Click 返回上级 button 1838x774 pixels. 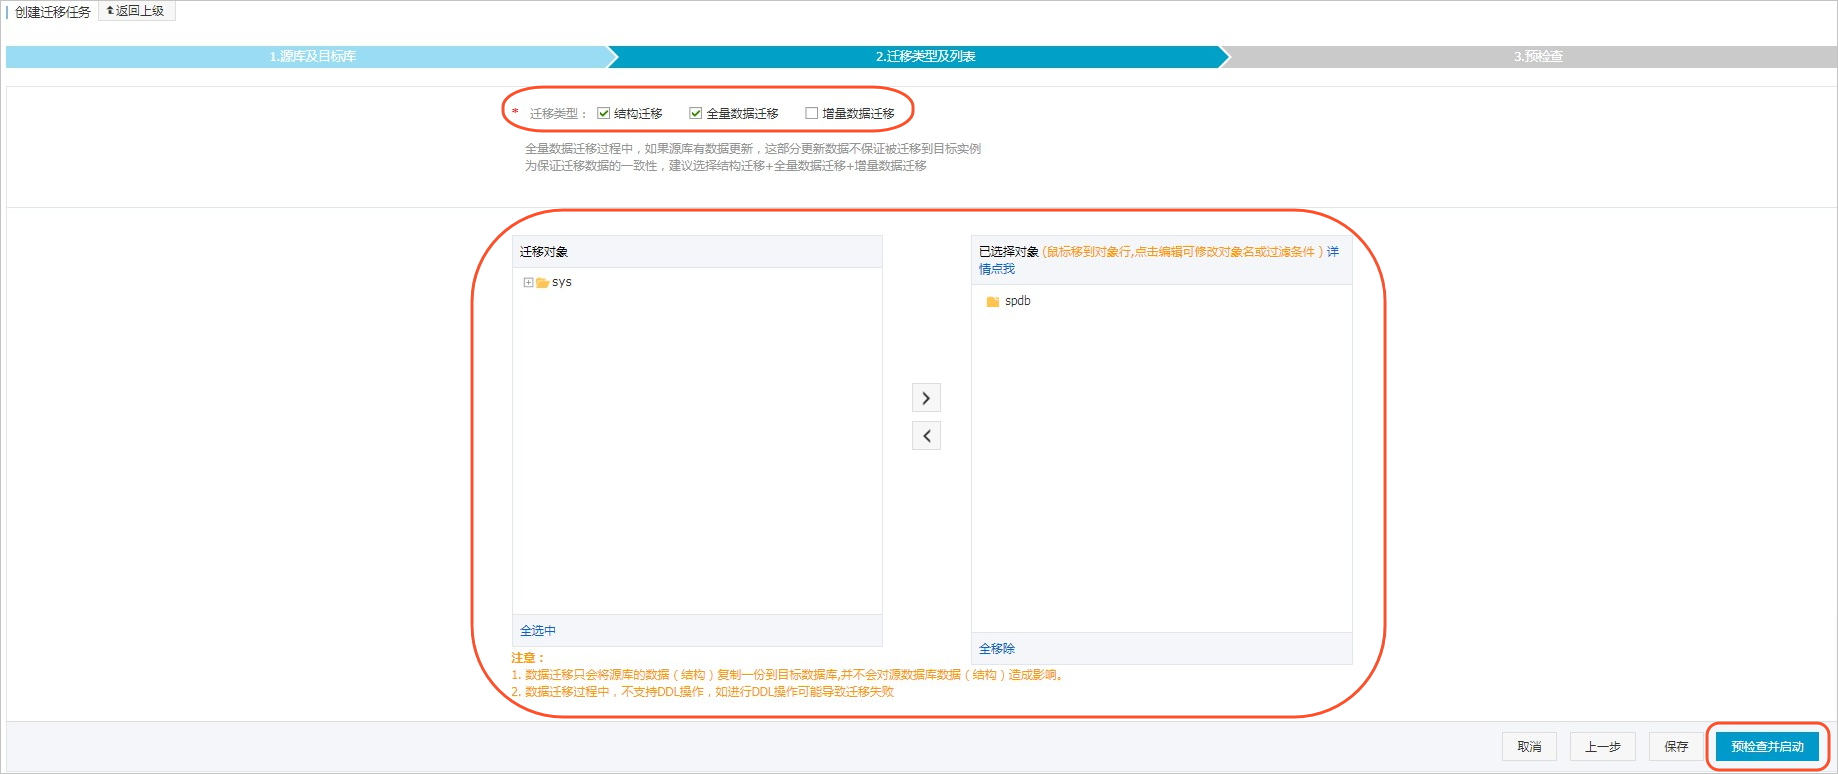[136, 11]
